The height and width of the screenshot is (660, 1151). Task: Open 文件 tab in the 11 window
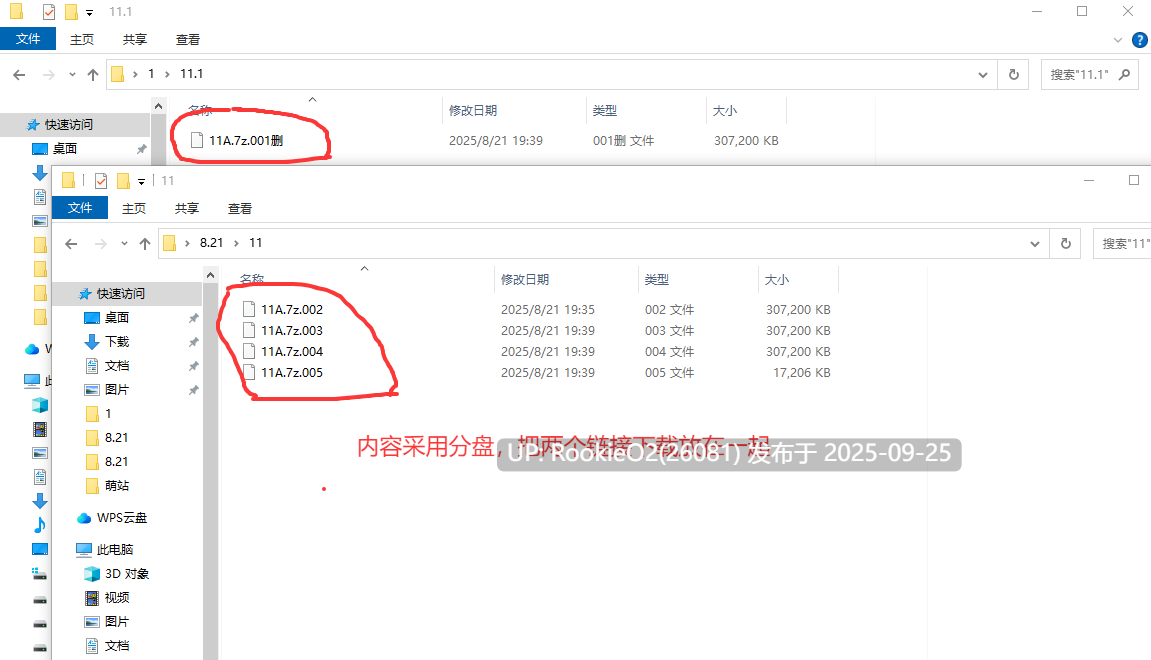pos(80,208)
